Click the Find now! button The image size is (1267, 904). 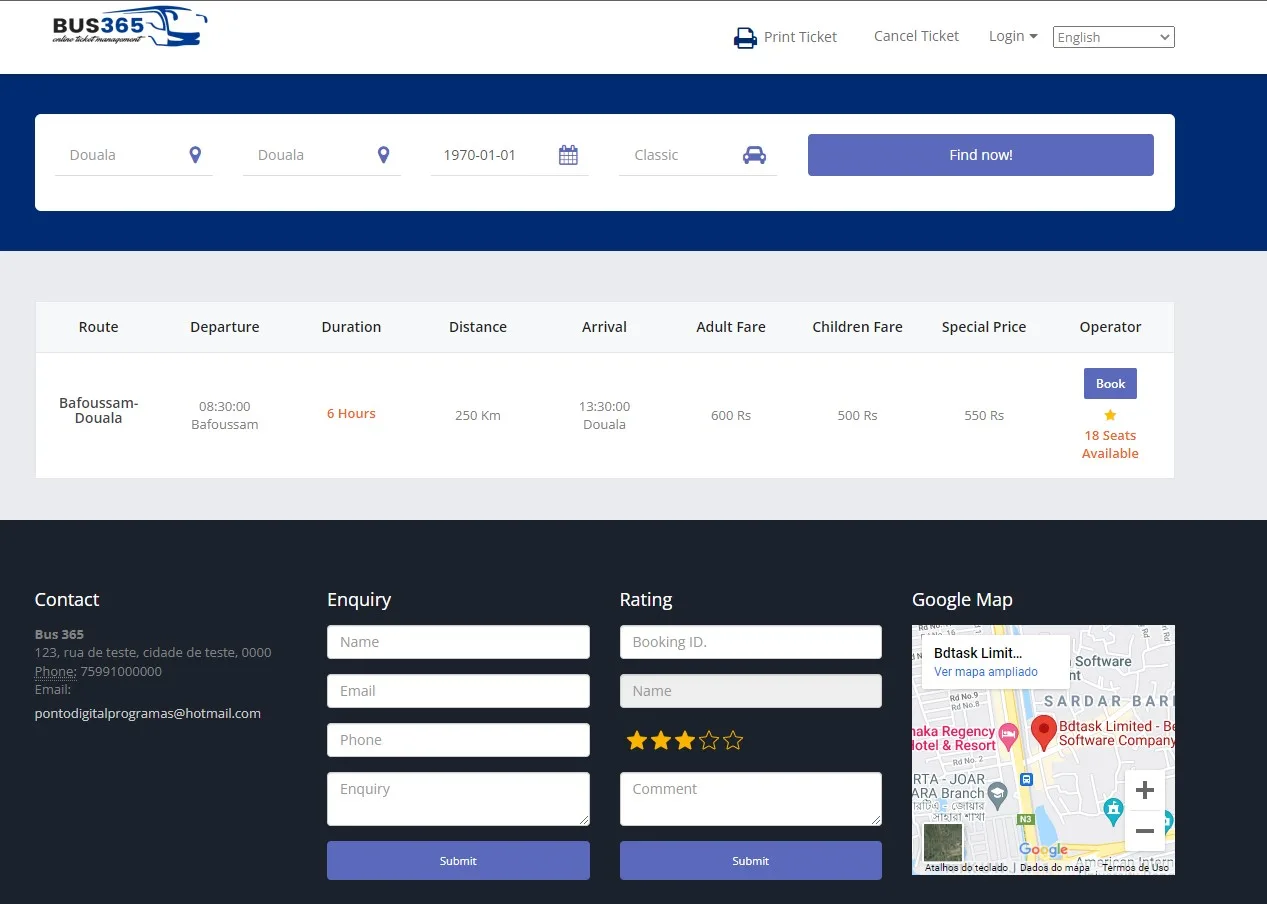tap(981, 155)
